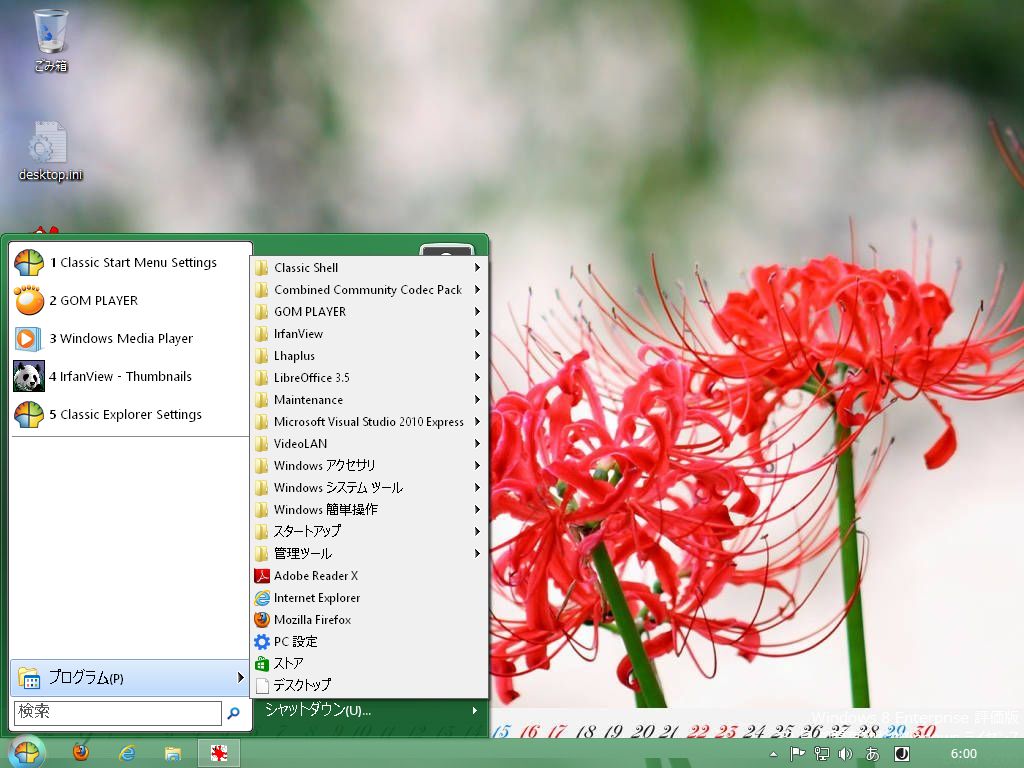Screen dimensions: 1024x768
Task: Open Internet Explorer from the taskbar
Action: coord(127,753)
